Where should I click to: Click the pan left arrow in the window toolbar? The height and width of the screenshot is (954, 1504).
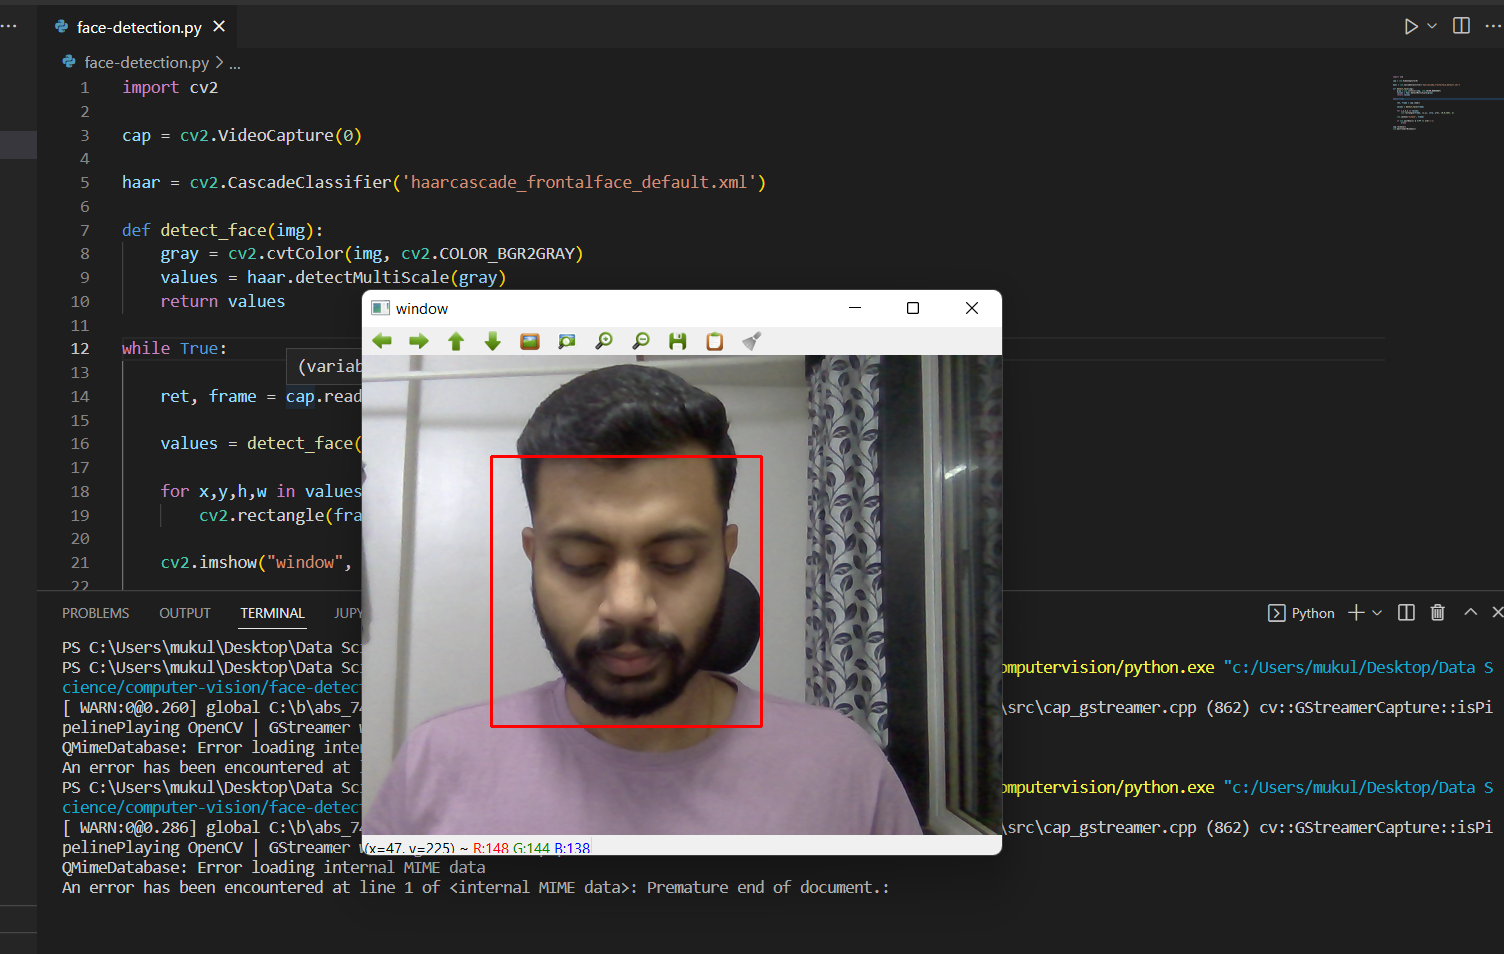(x=382, y=341)
